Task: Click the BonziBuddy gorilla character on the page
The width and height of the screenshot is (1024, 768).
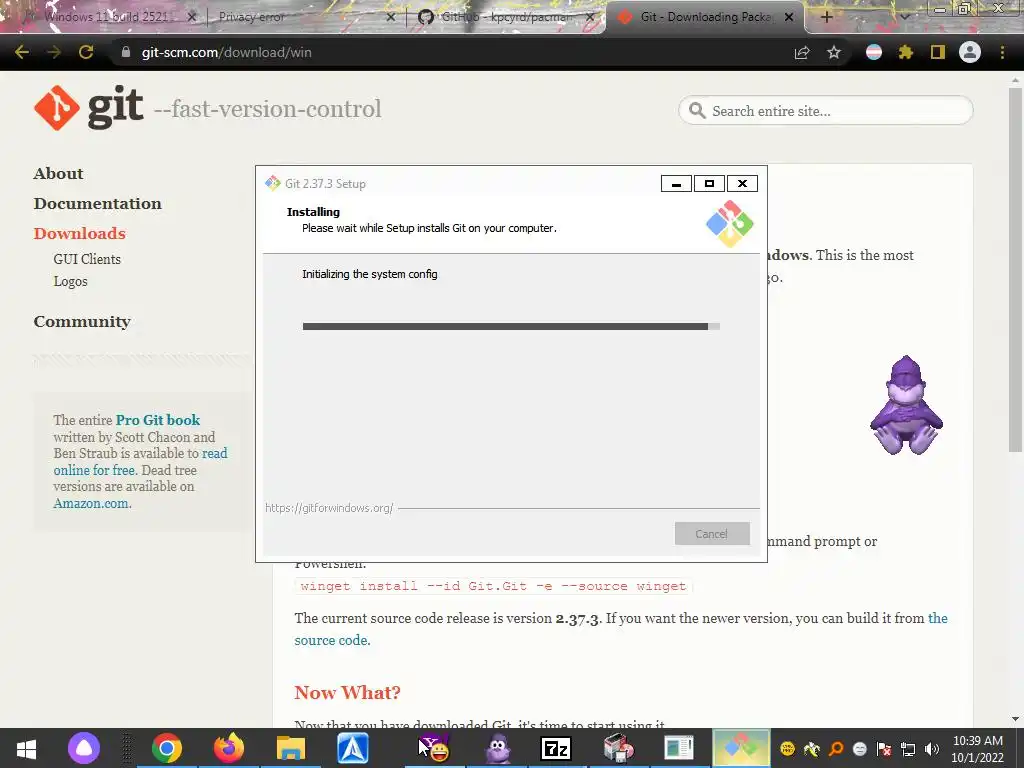Action: 906,405
